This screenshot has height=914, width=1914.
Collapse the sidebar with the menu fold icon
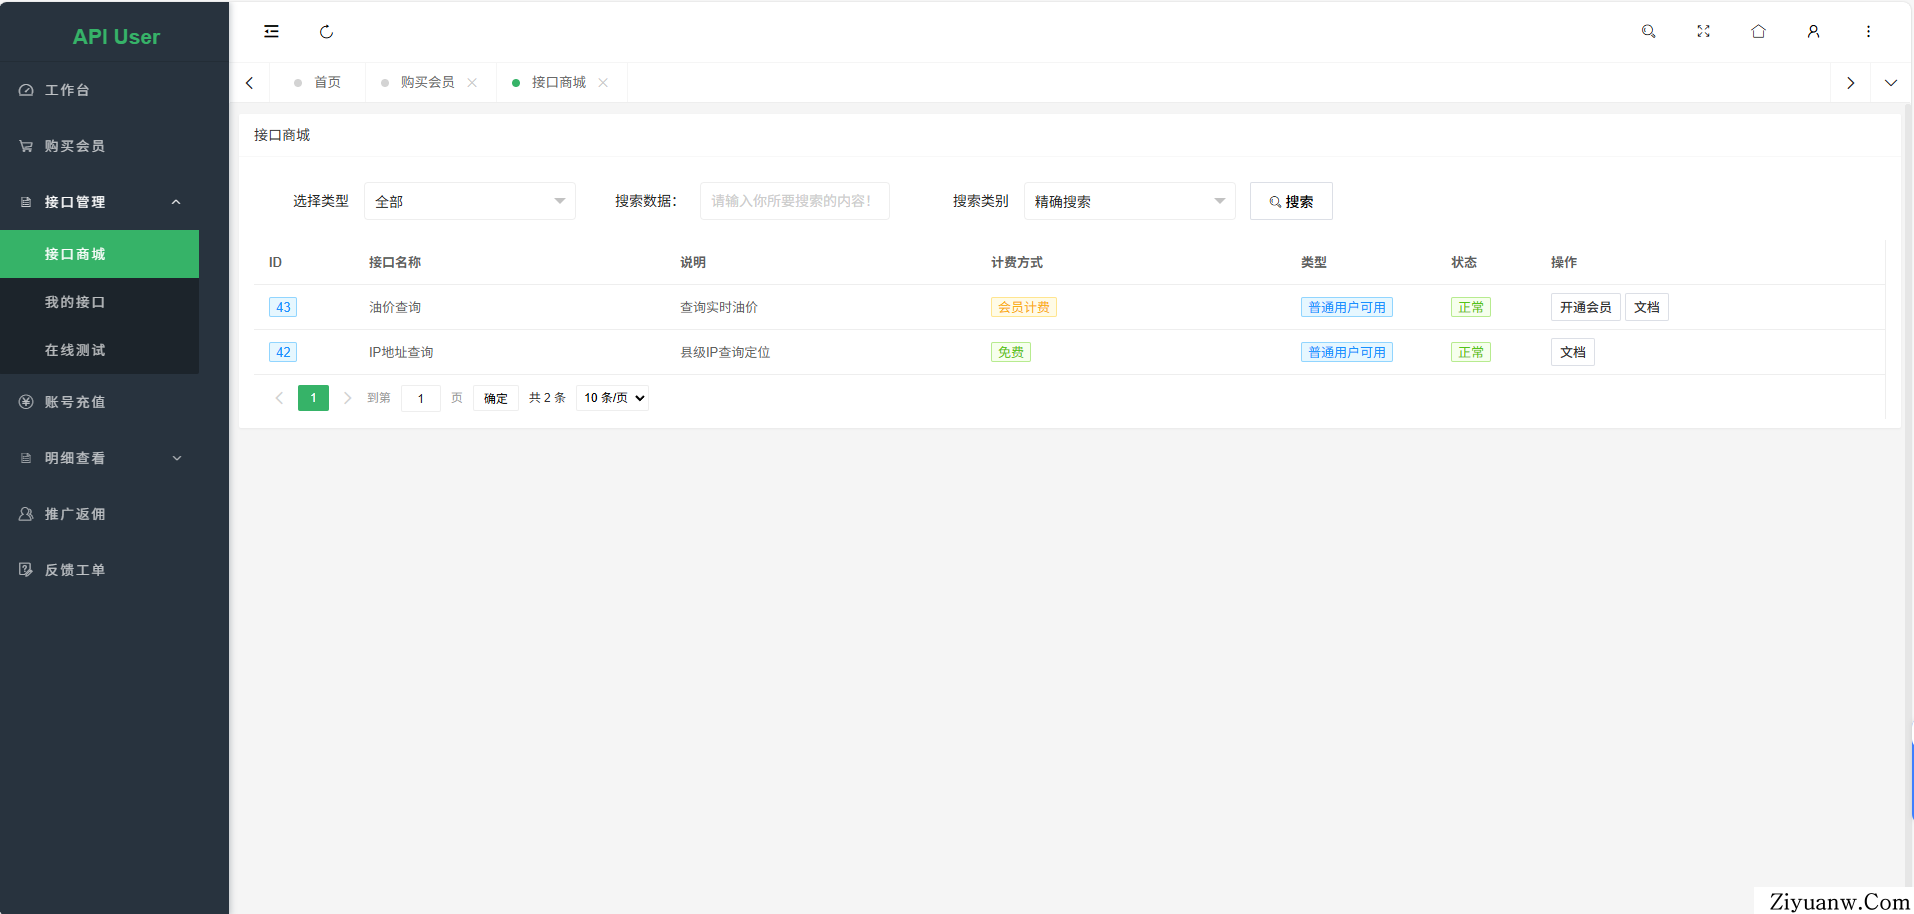click(271, 32)
